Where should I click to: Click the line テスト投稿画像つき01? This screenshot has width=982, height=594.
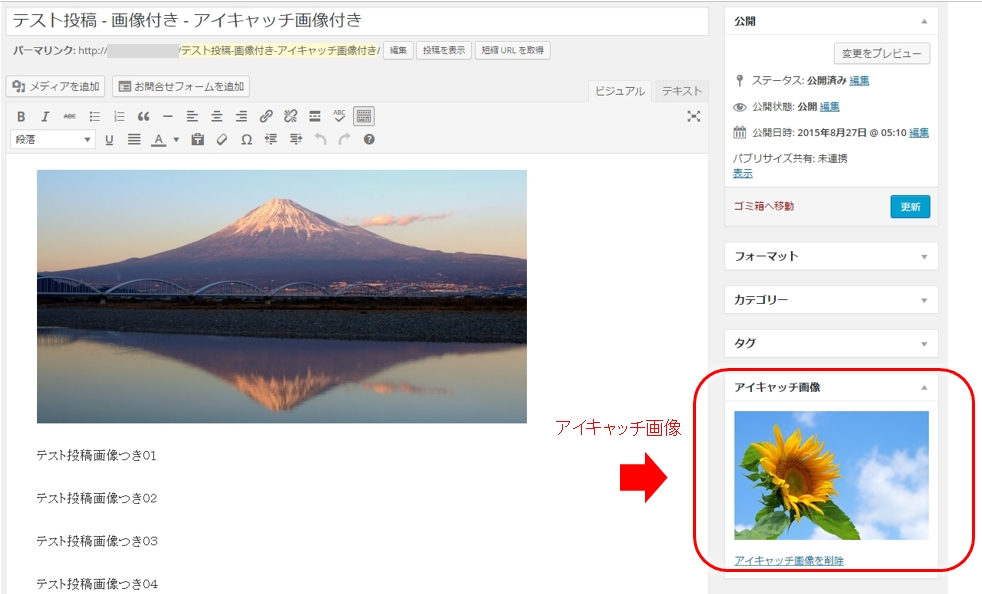pos(96,456)
